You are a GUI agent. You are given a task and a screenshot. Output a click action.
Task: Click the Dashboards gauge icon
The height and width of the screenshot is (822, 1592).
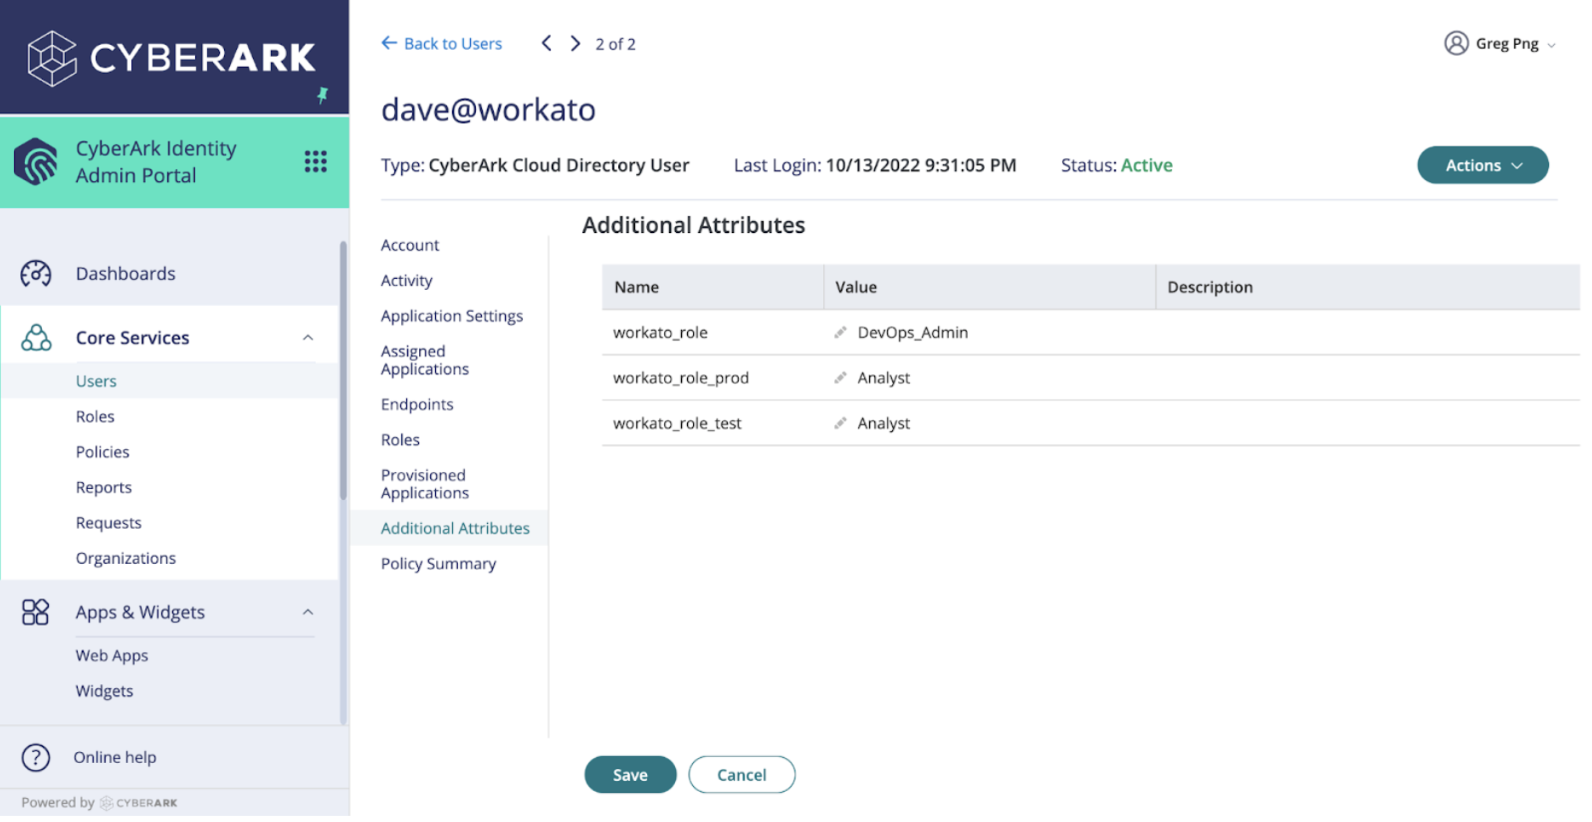pos(36,274)
